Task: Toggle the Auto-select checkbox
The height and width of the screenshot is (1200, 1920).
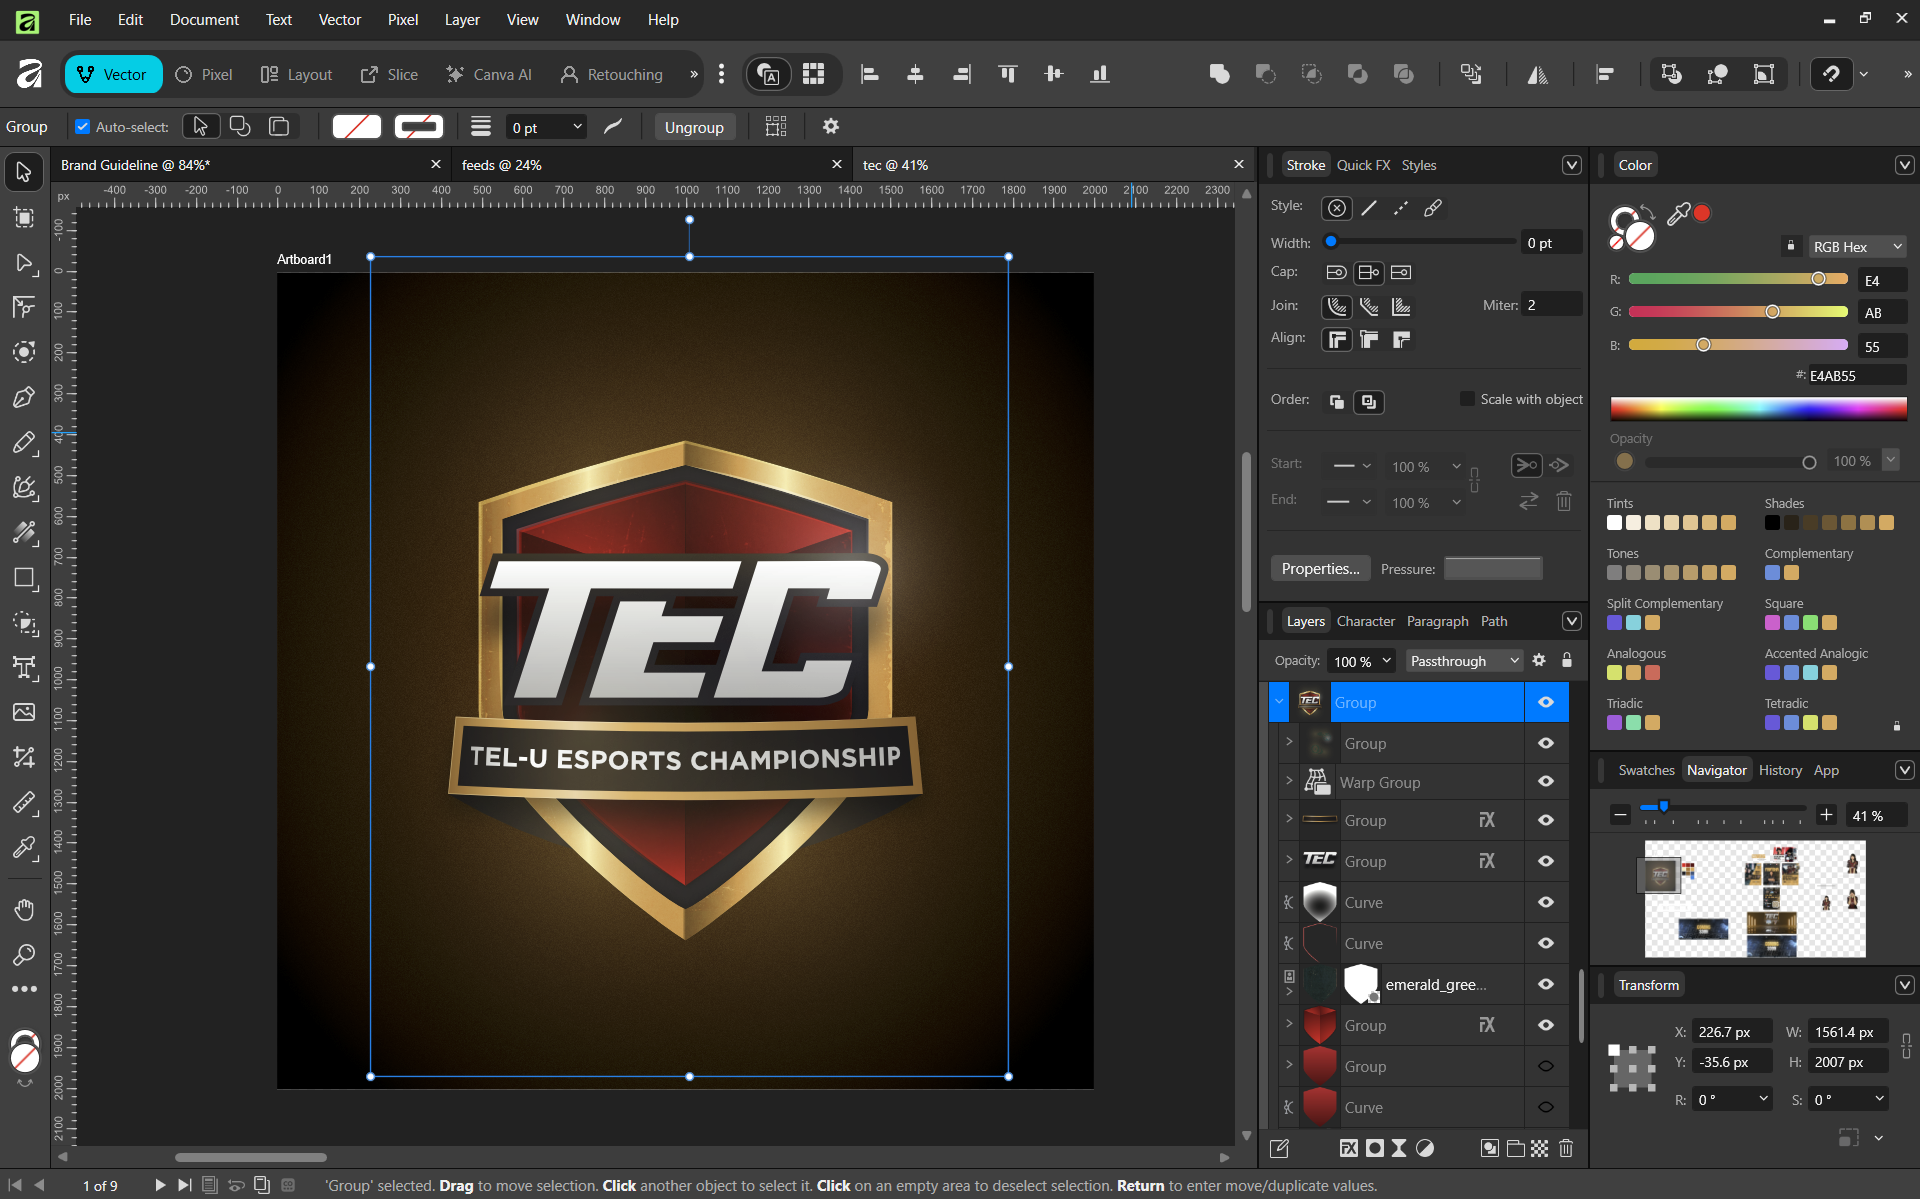Action: coord(83,127)
